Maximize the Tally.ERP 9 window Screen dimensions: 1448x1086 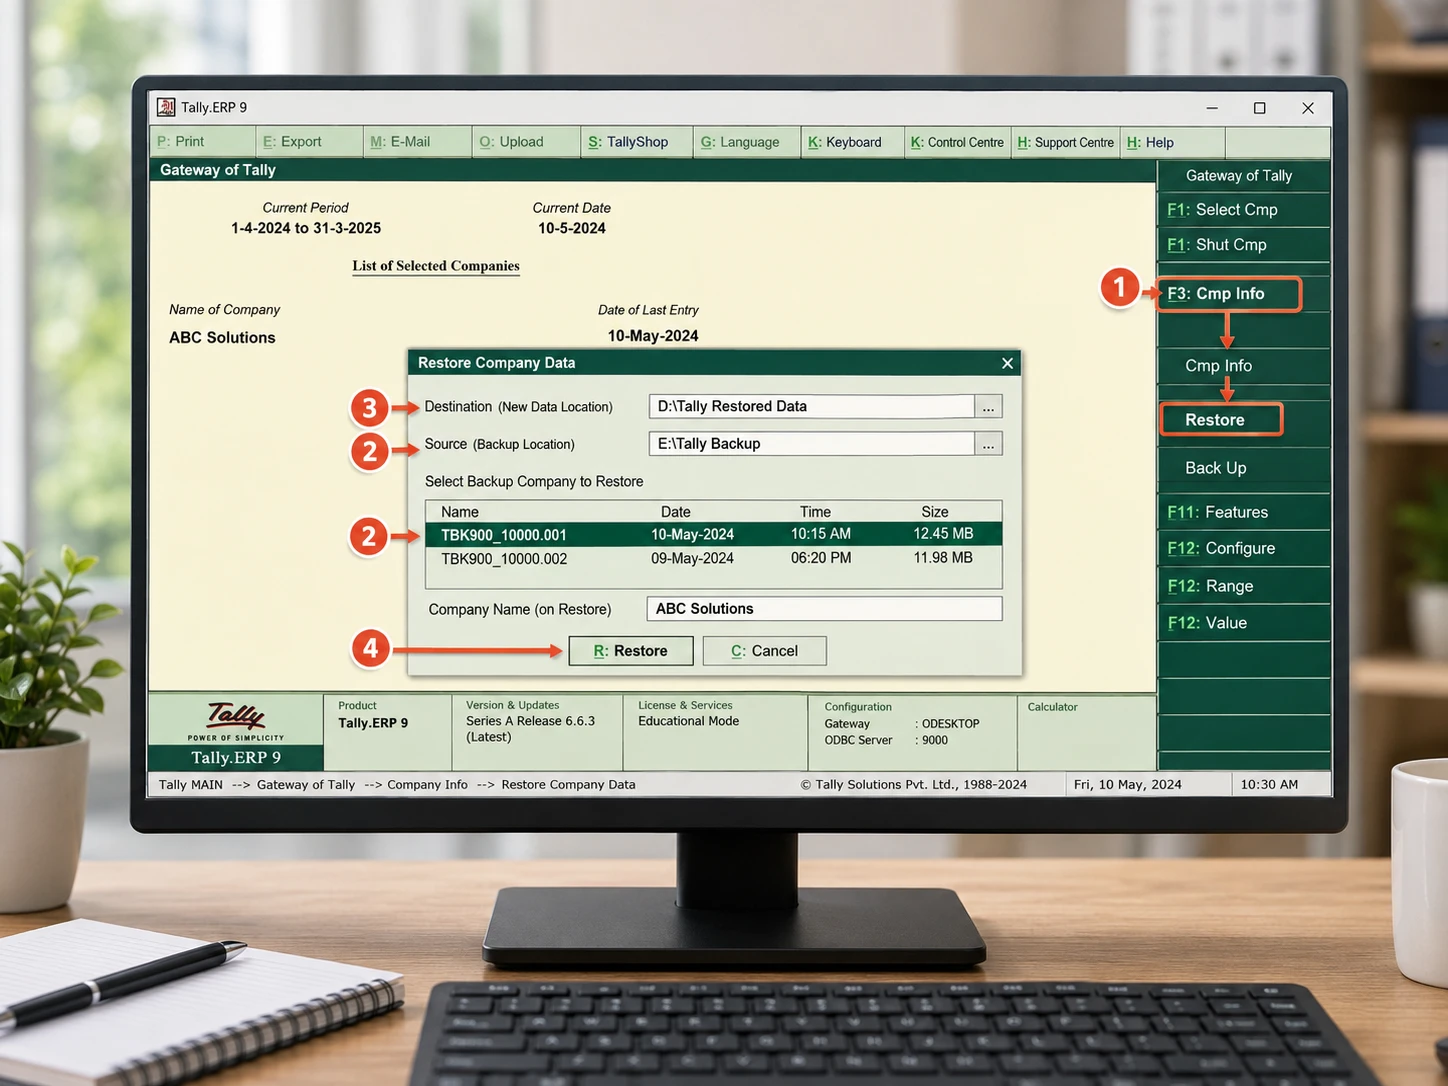1260,108
